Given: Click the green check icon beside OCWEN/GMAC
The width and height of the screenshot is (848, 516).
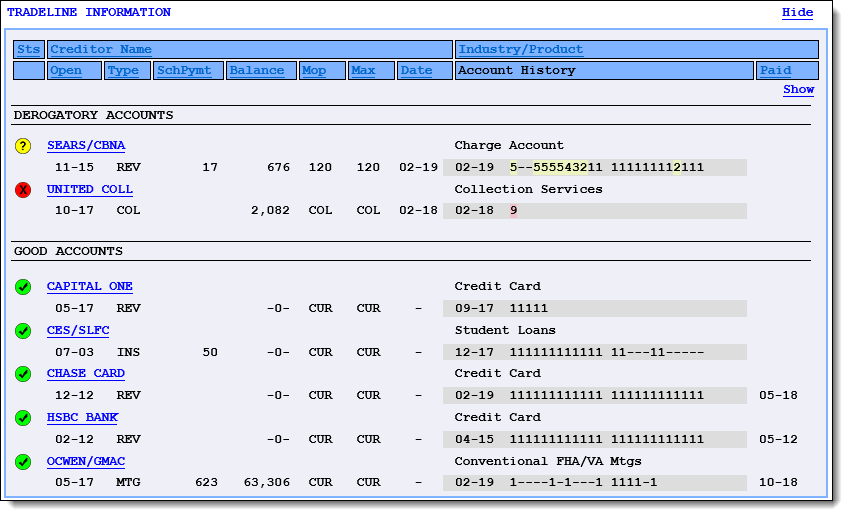Looking at the screenshot, I should tap(23, 461).
